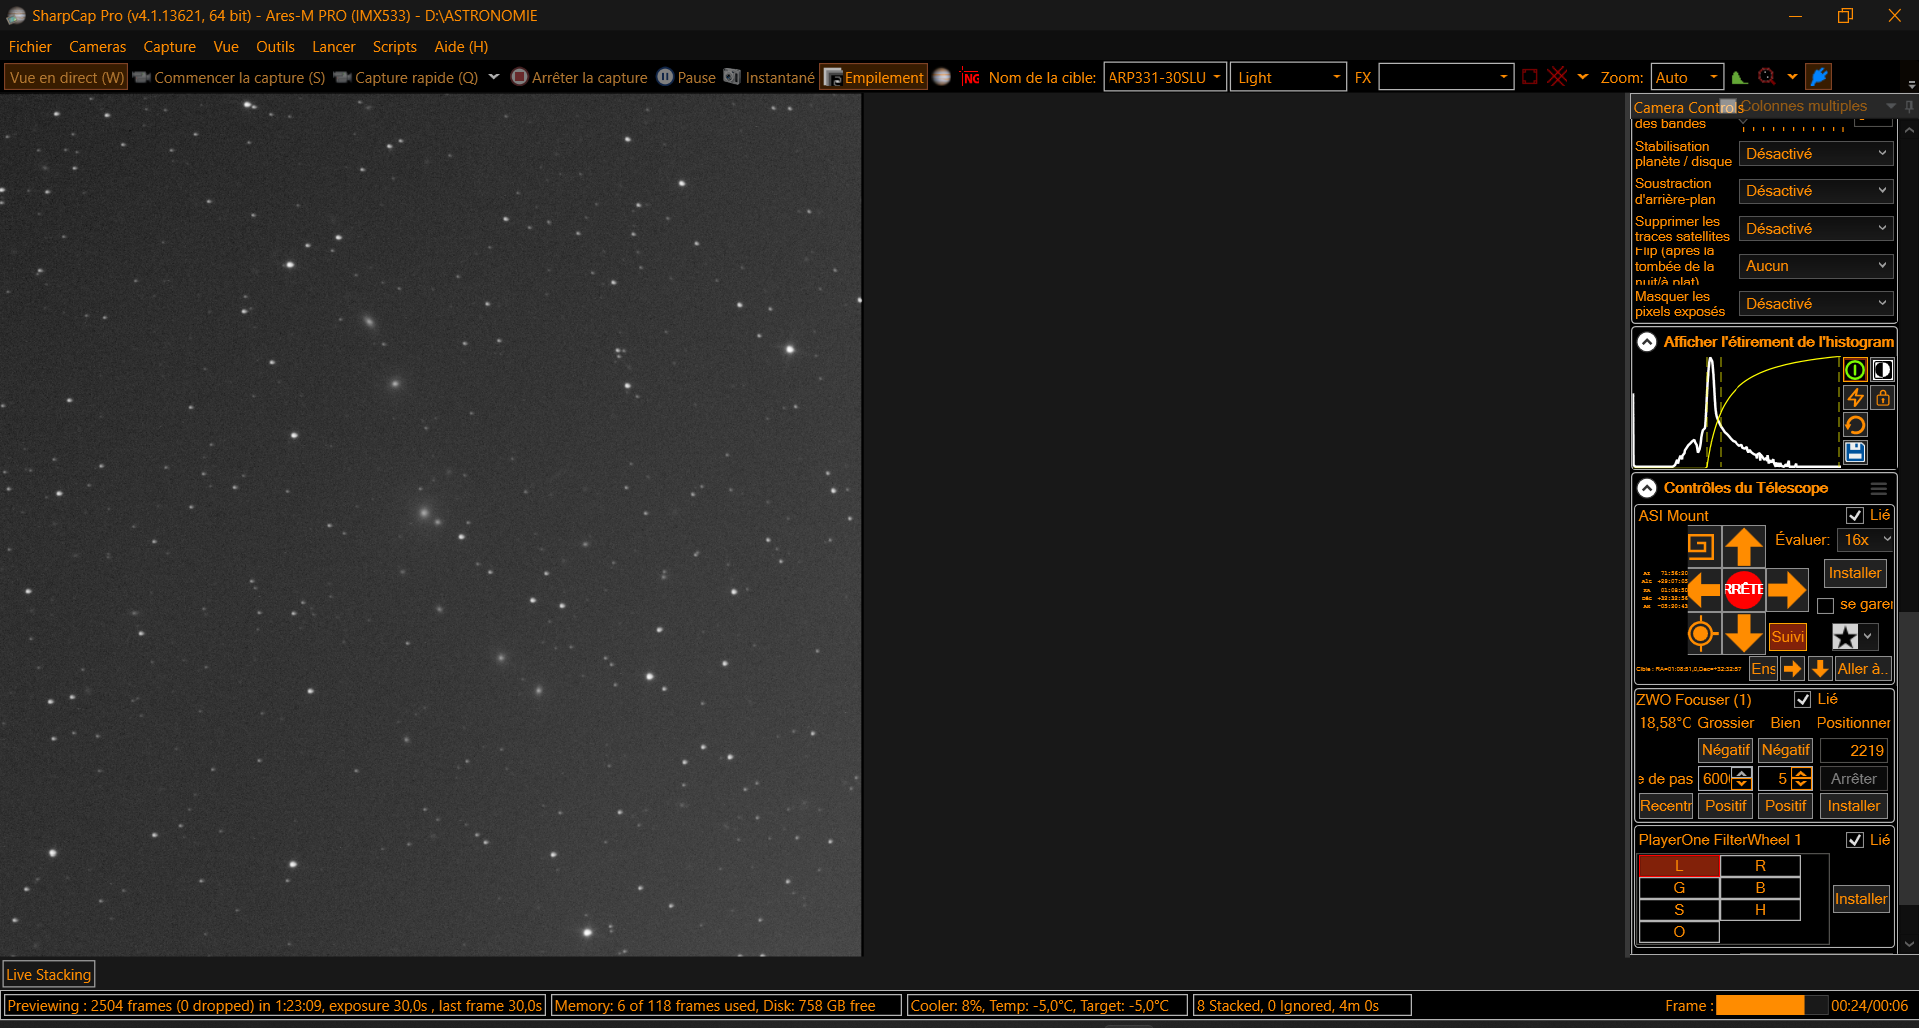Click the Arrêter la capture button

point(579,77)
